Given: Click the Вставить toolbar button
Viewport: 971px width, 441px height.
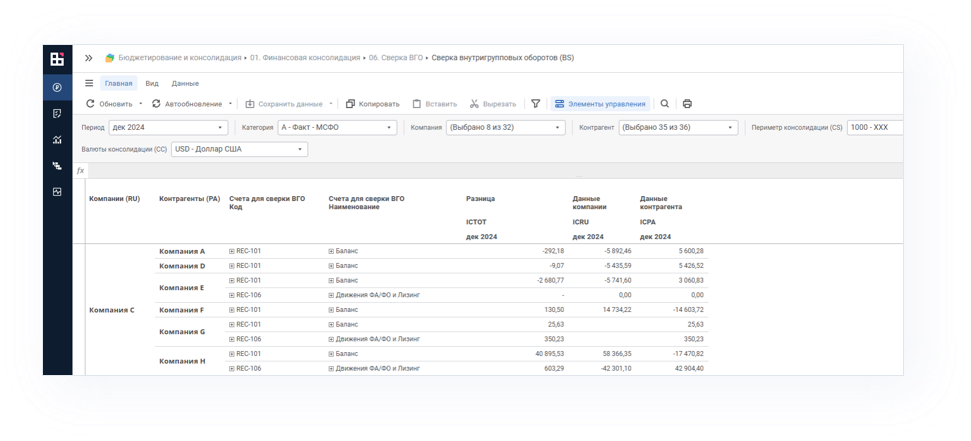Looking at the screenshot, I should (x=435, y=104).
